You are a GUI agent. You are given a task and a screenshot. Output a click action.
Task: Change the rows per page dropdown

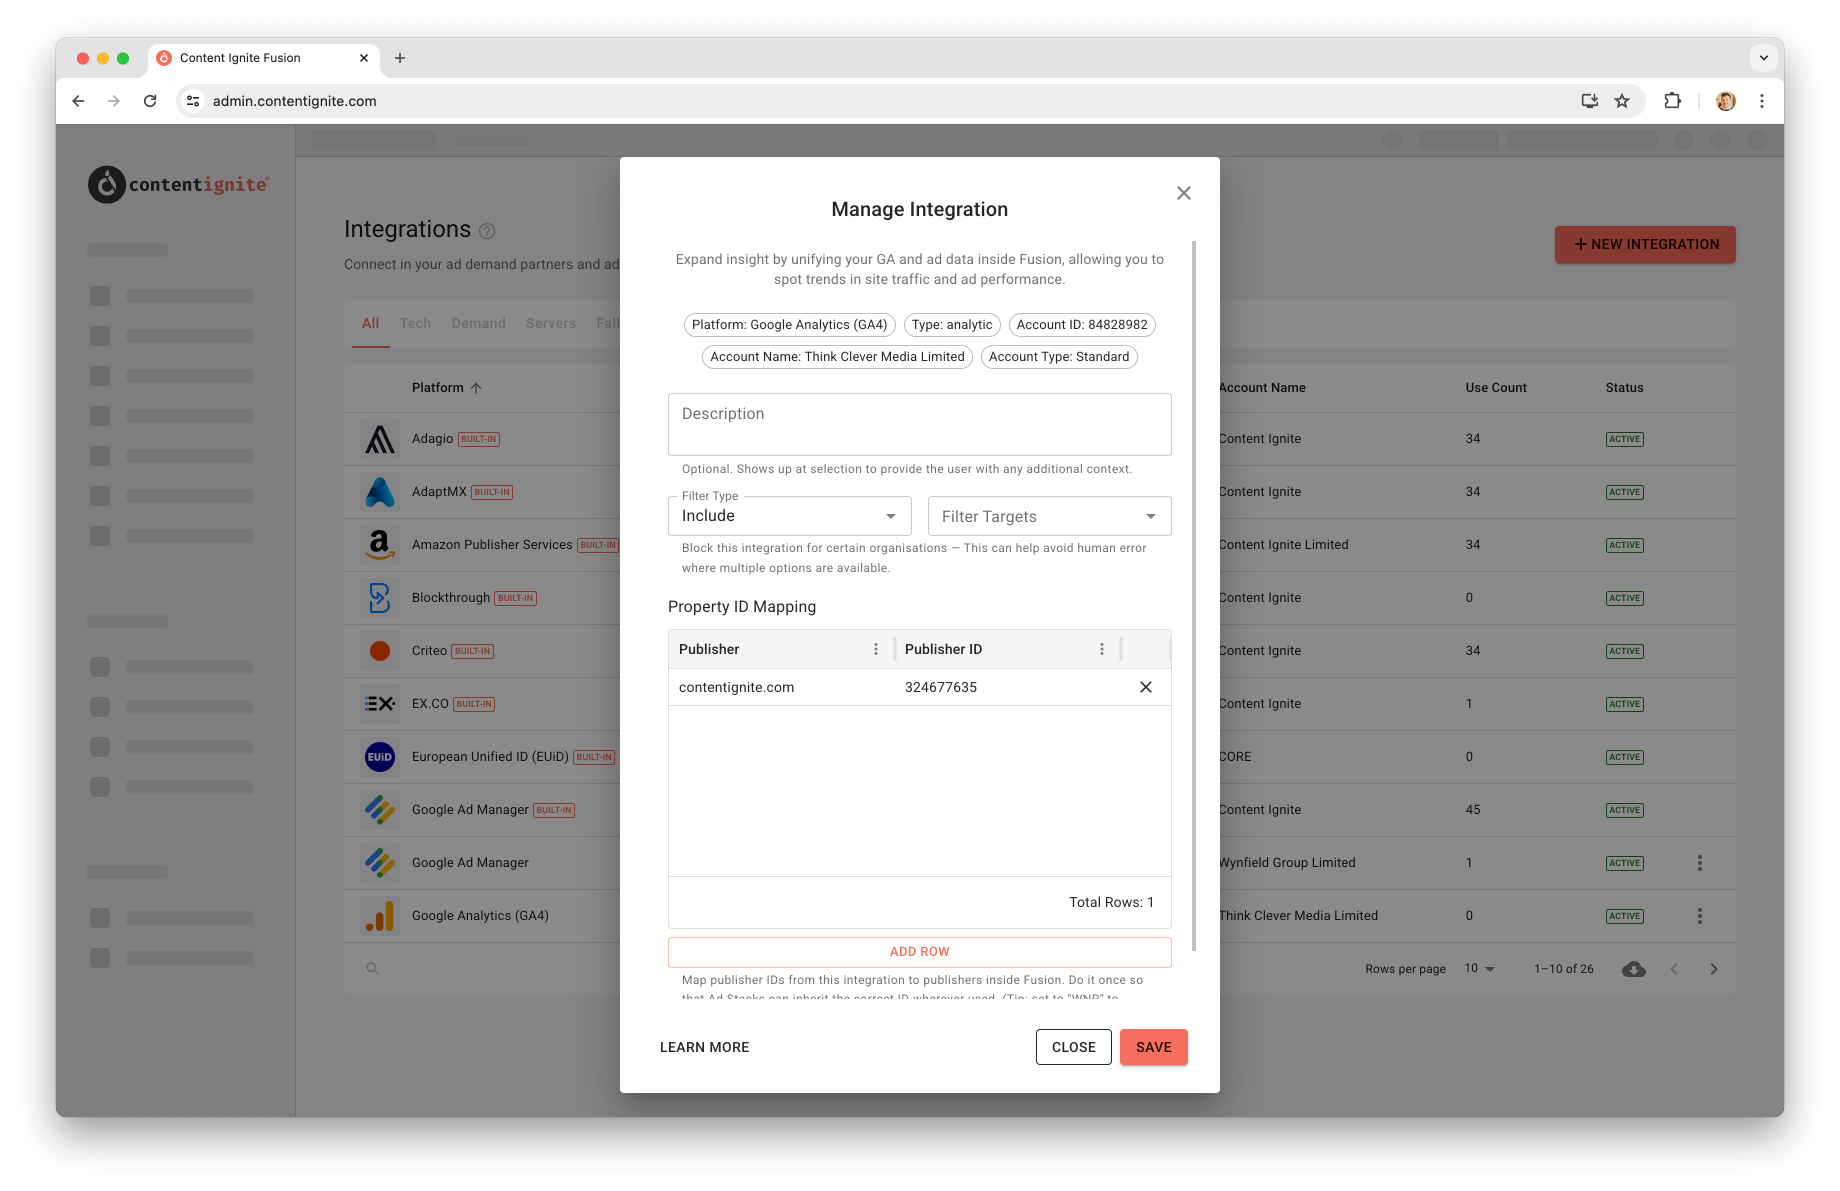coord(1480,969)
